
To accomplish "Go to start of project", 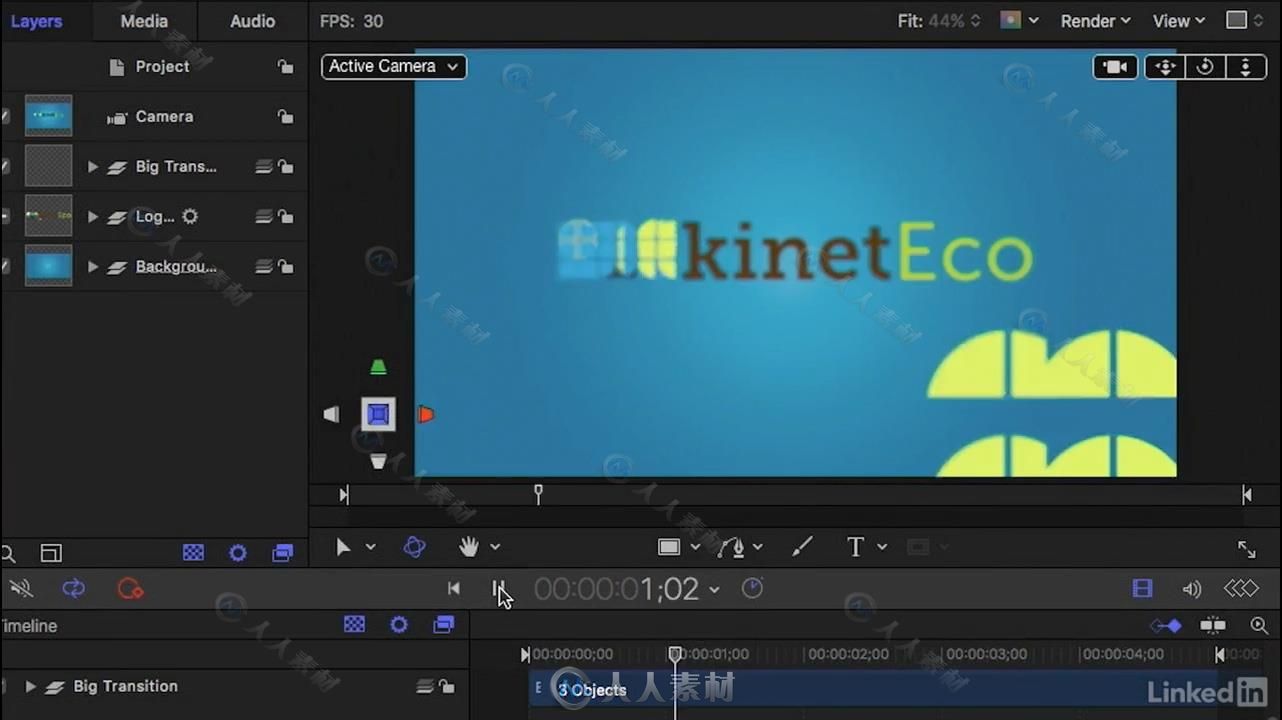I will point(454,589).
